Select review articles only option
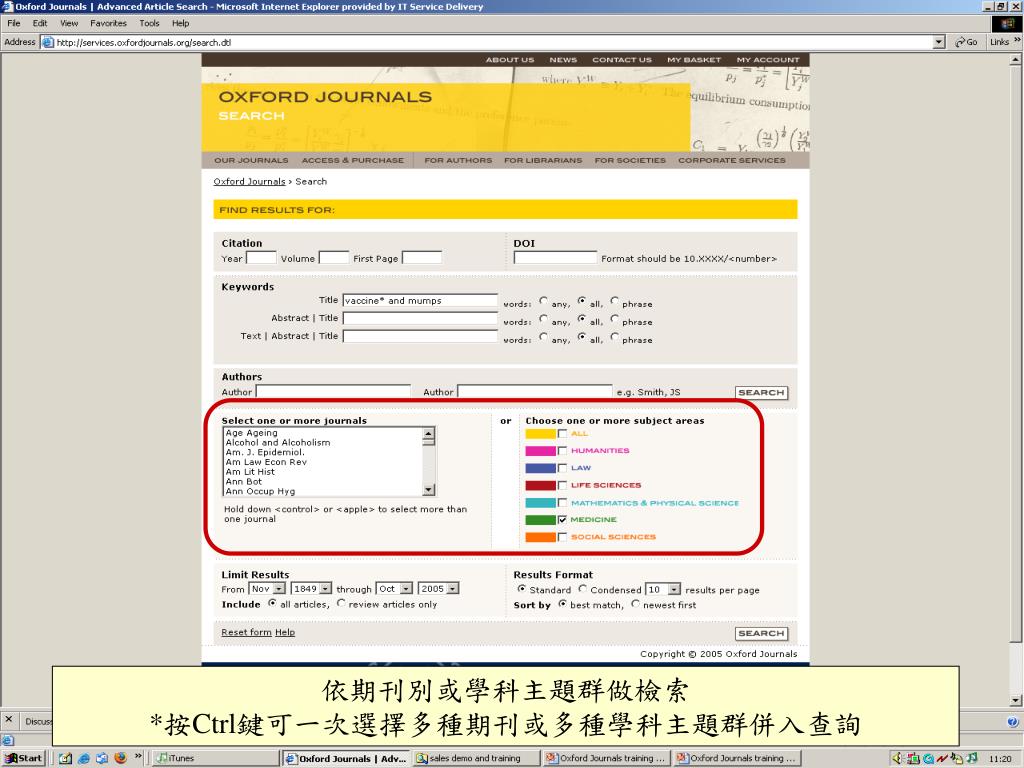 [341, 603]
